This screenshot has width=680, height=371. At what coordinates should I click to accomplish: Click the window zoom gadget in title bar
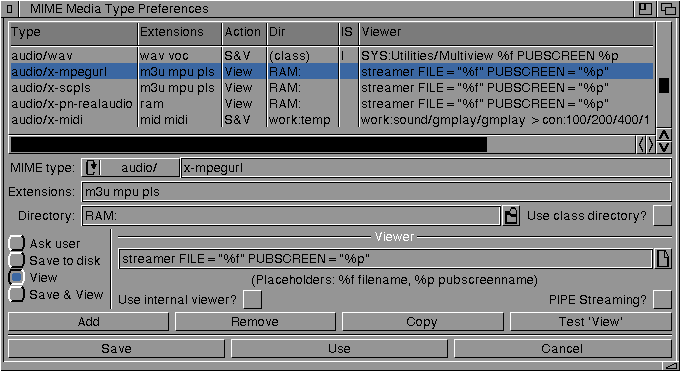pyautogui.click(x=645, y=9)
